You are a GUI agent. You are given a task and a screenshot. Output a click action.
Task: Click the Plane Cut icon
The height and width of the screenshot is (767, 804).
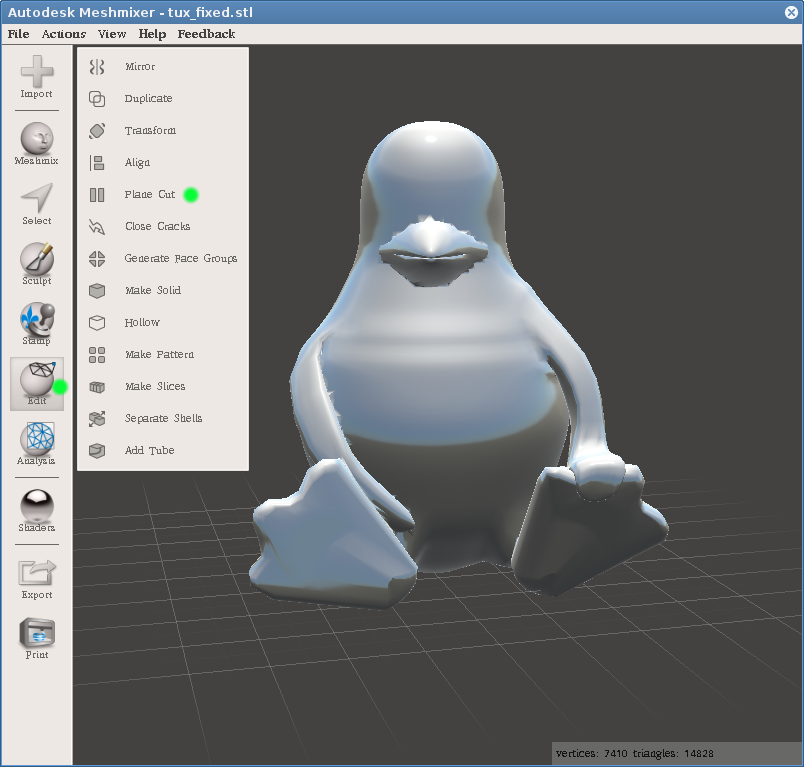pos(97,195)
